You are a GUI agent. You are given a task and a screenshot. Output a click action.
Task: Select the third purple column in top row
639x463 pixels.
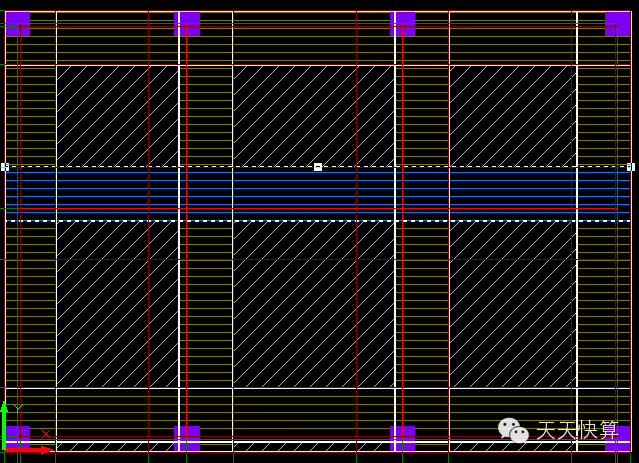pos(403,24)
